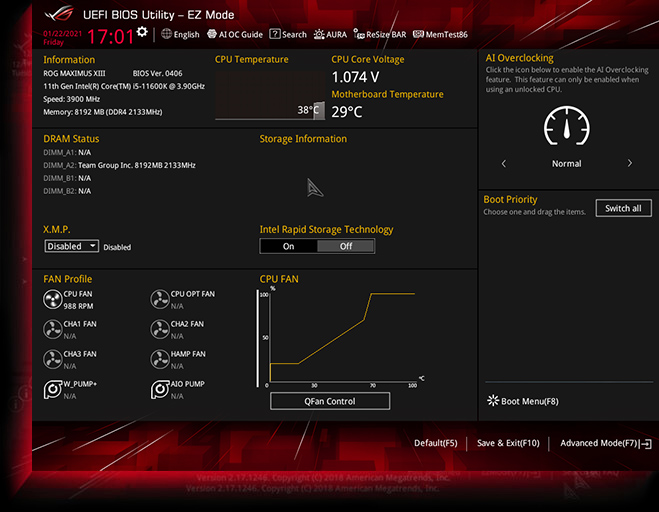Click the 988 RPM fan speed
This screenshot has height=512, width=659.
point(78,306)
